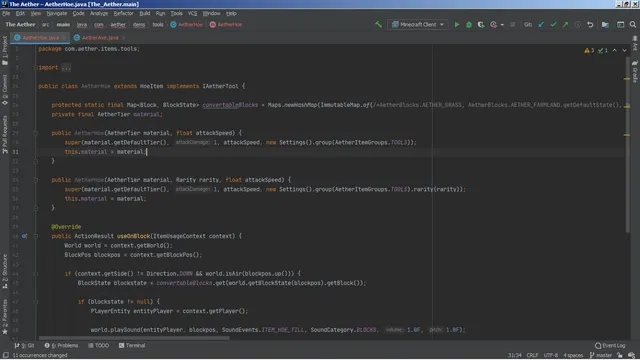Open the Terminal tool window button

[132, 345]
